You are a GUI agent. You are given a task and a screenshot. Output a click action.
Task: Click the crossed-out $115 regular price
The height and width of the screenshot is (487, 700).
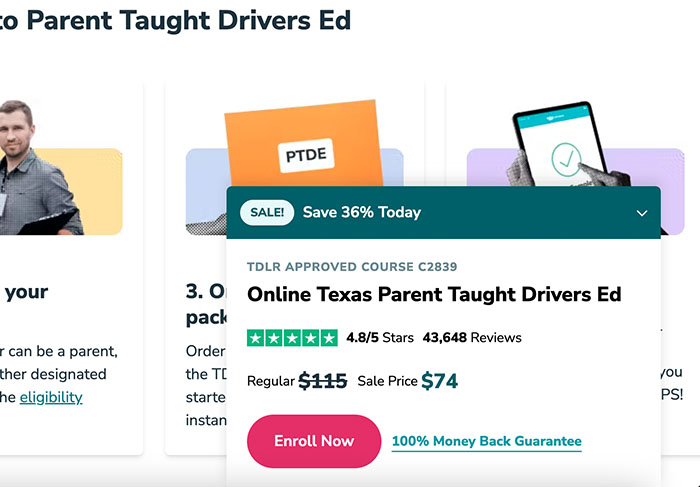[x=322, y=381]
